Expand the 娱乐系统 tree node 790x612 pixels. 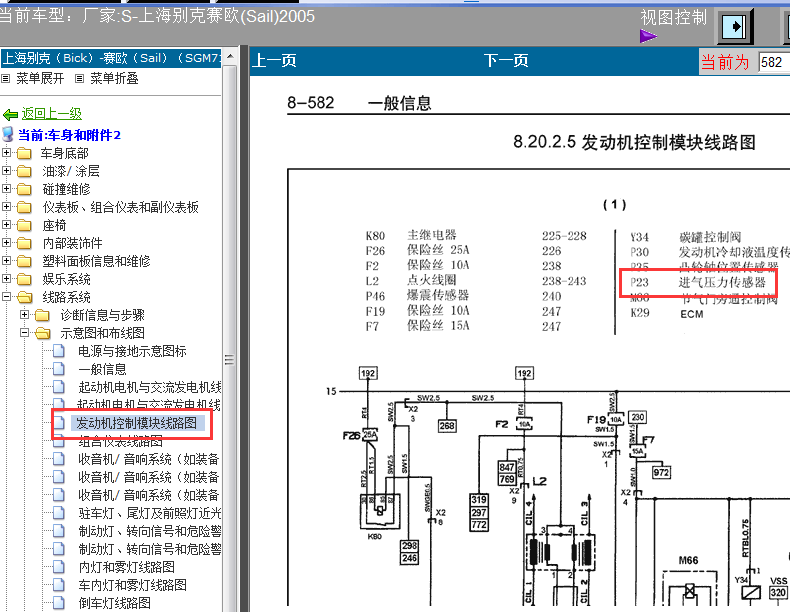tap(6, 278)
